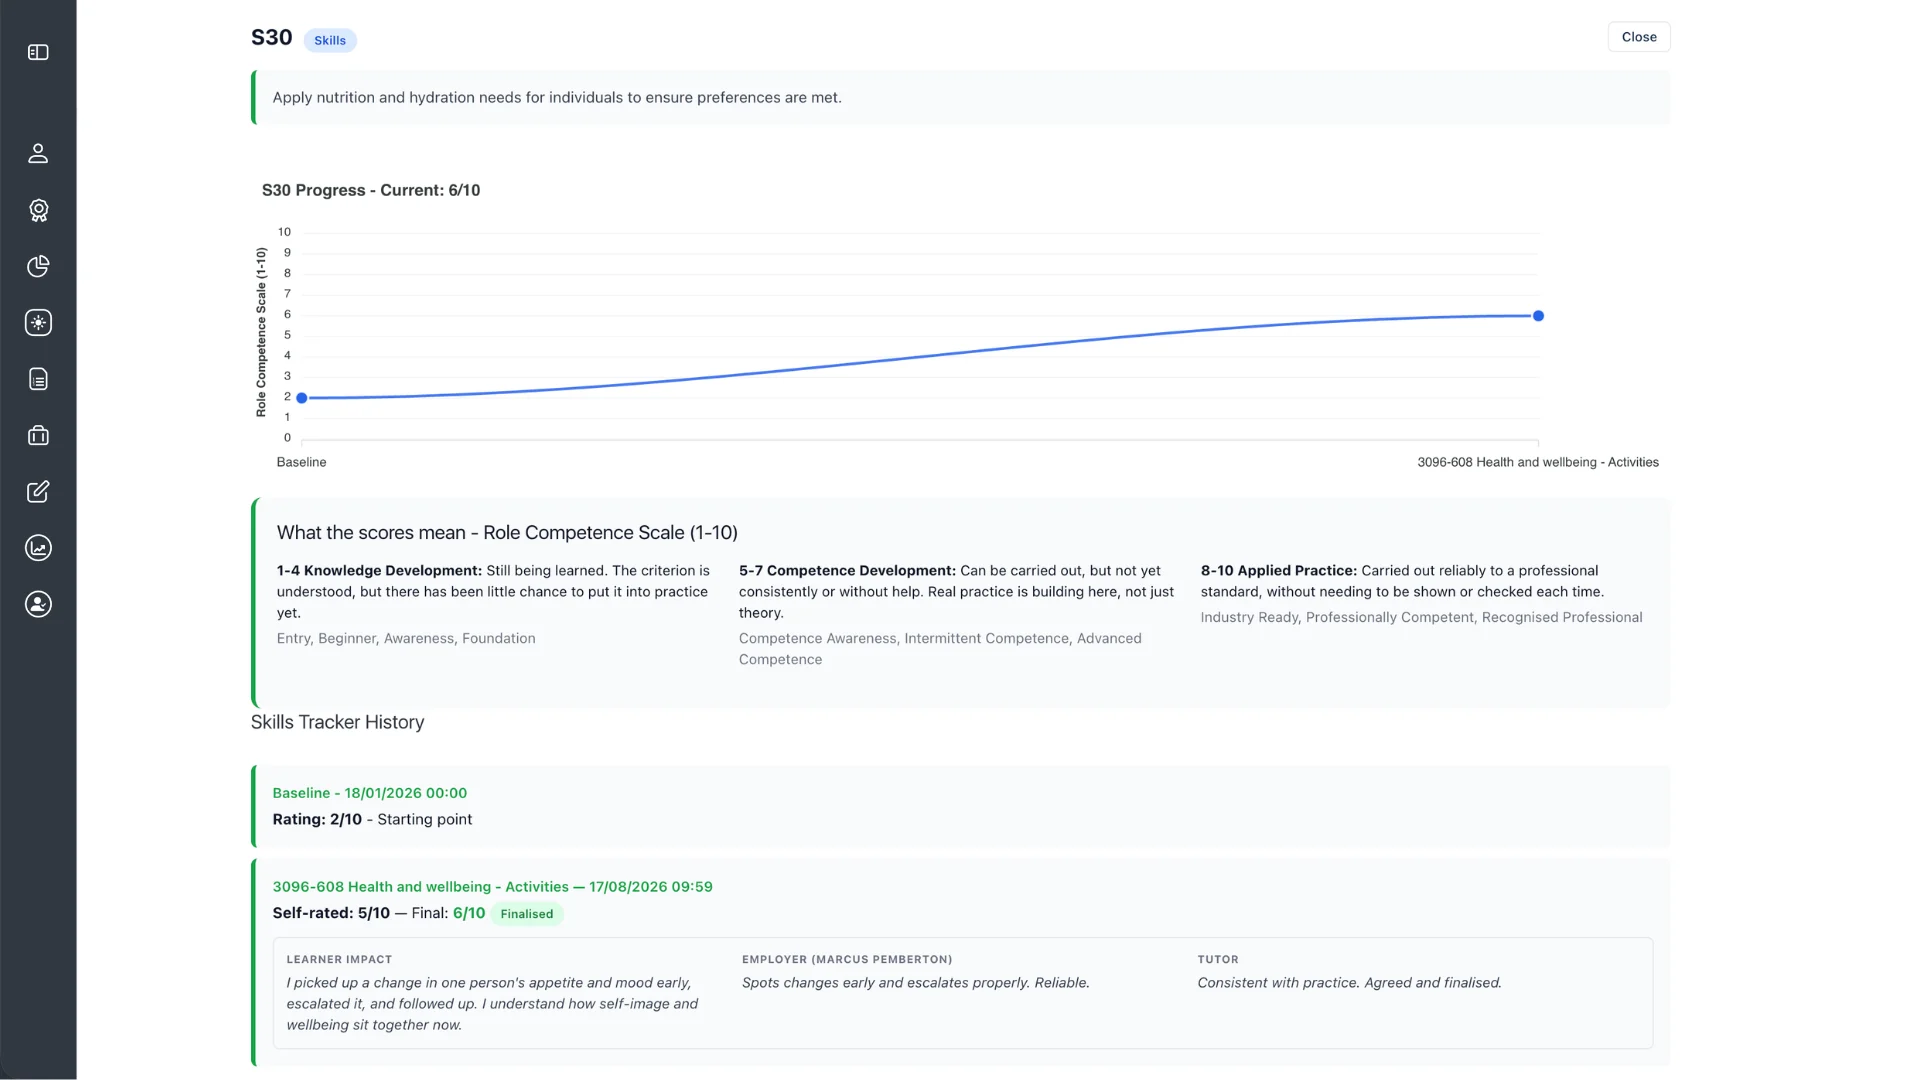This screenshot has width=1920, height=1080.
Task: Open the user profile icon in sidebar
Action: click(x=38, y=153)
